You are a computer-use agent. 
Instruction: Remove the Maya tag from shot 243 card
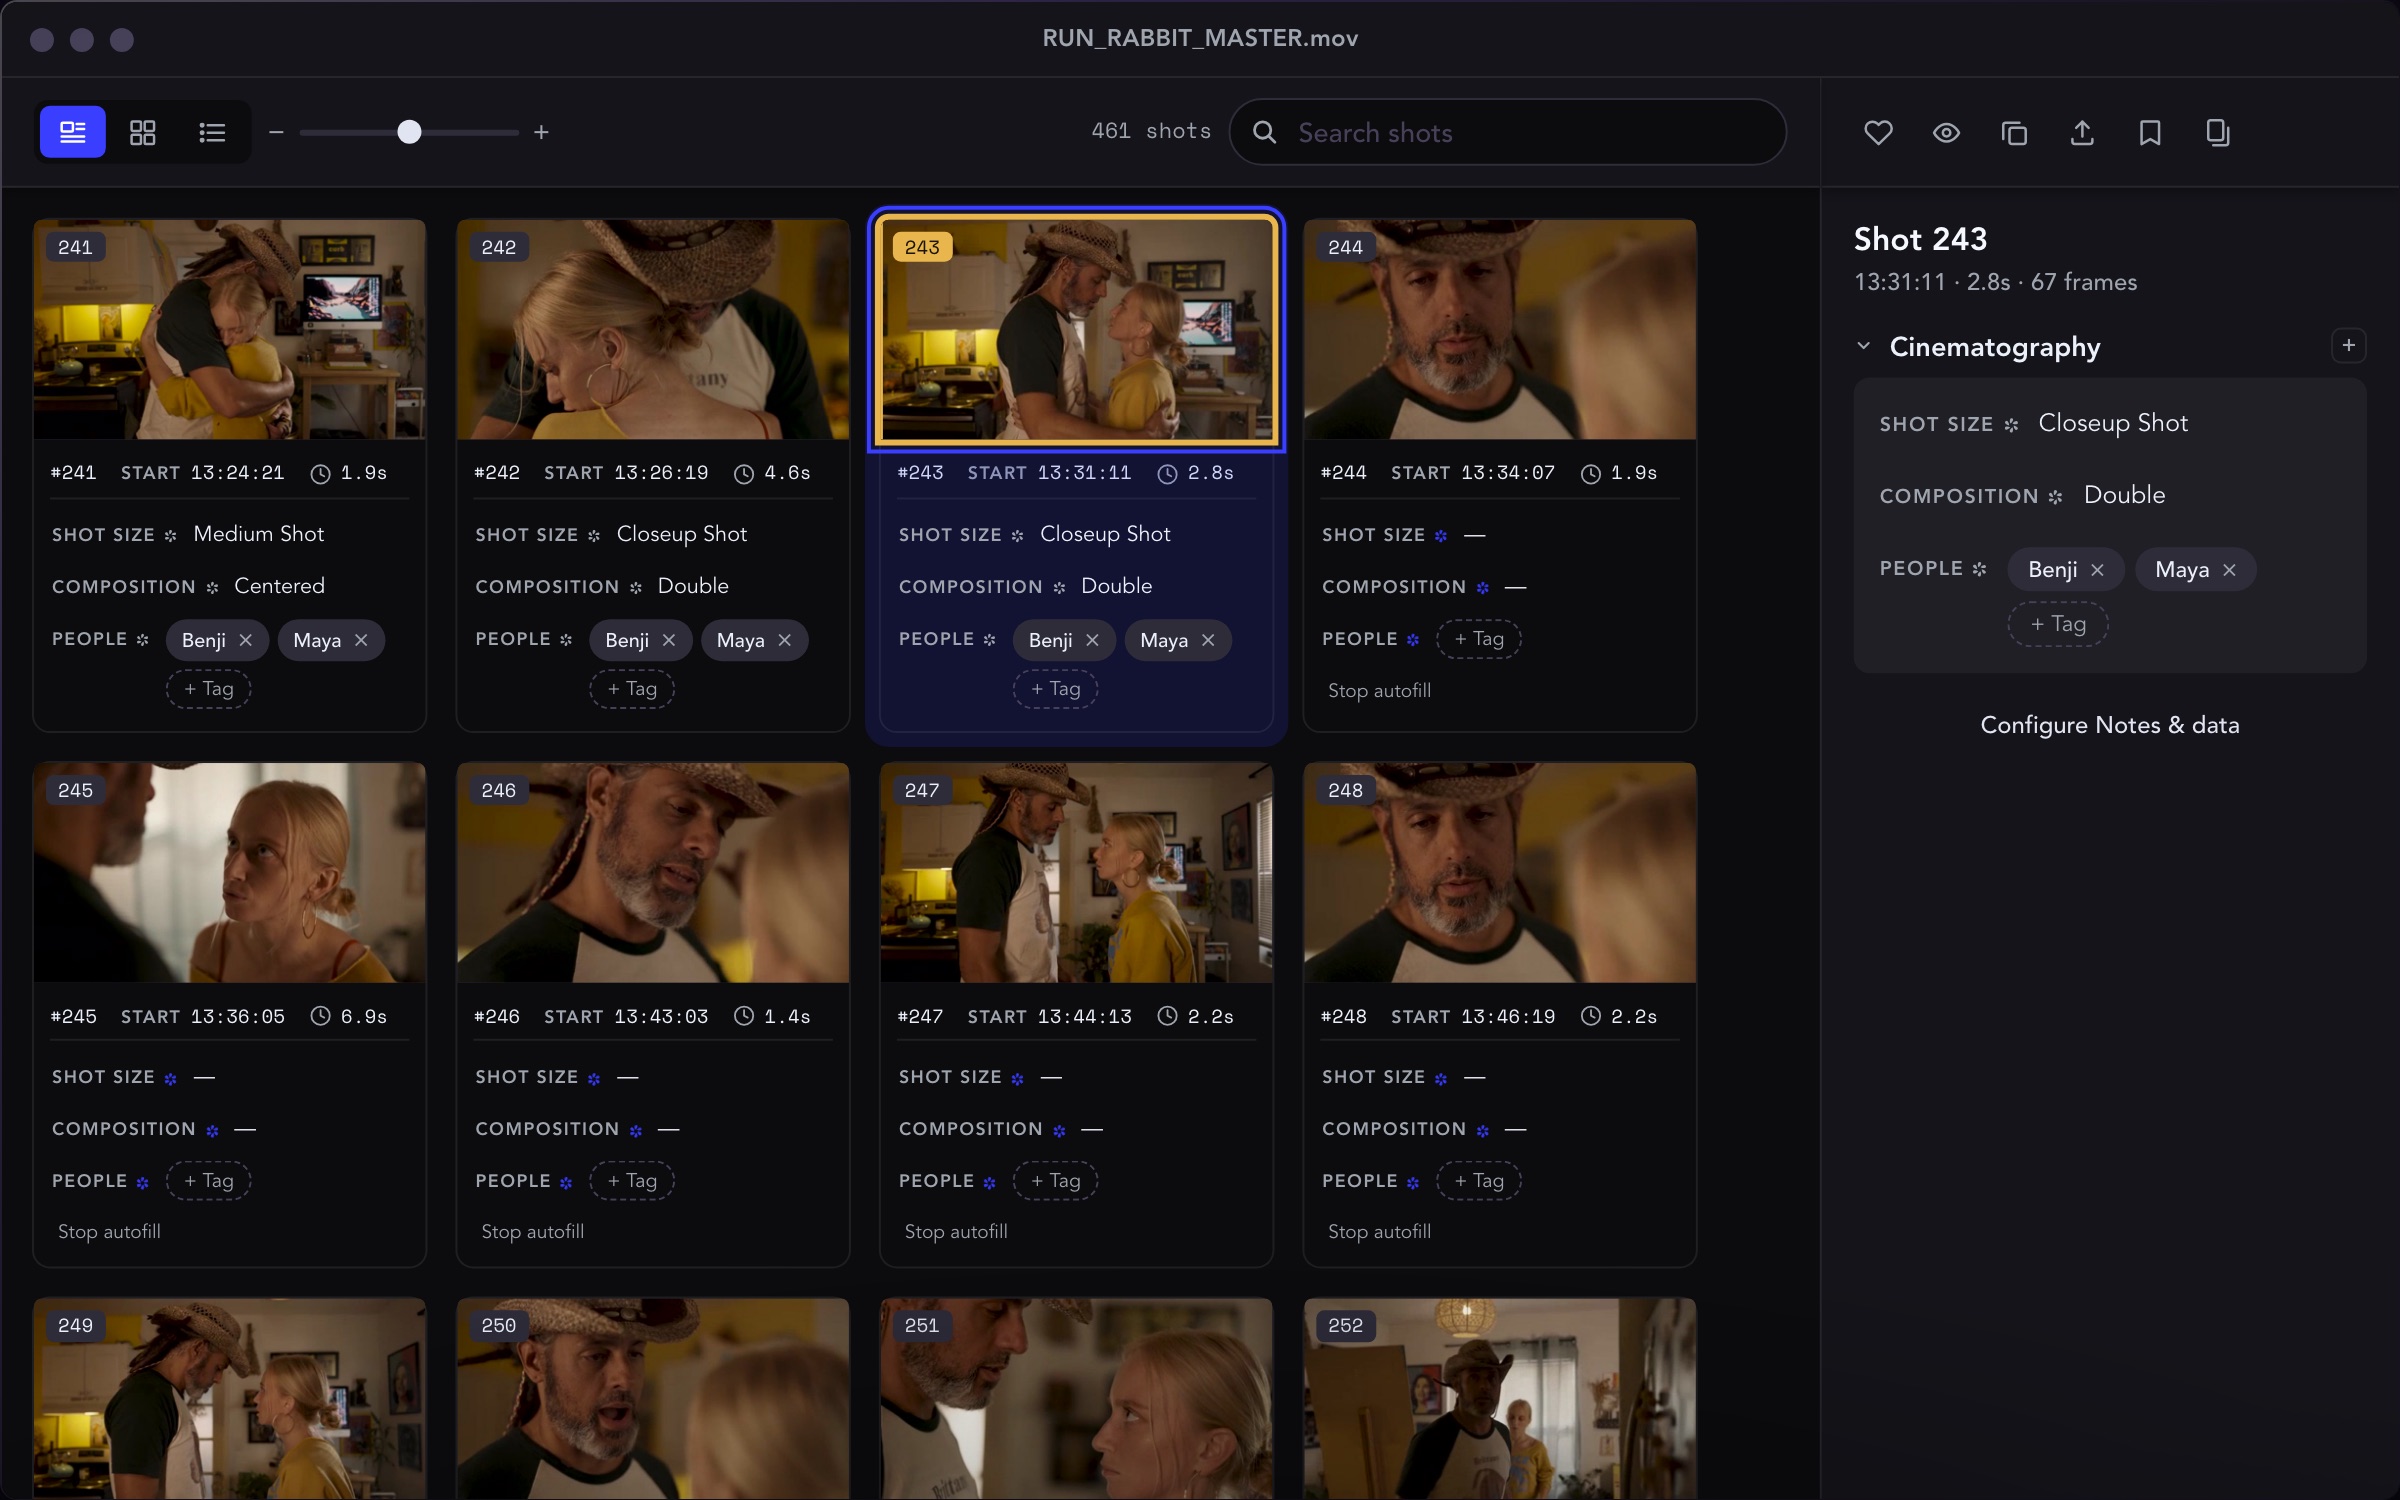point(1208,640)
